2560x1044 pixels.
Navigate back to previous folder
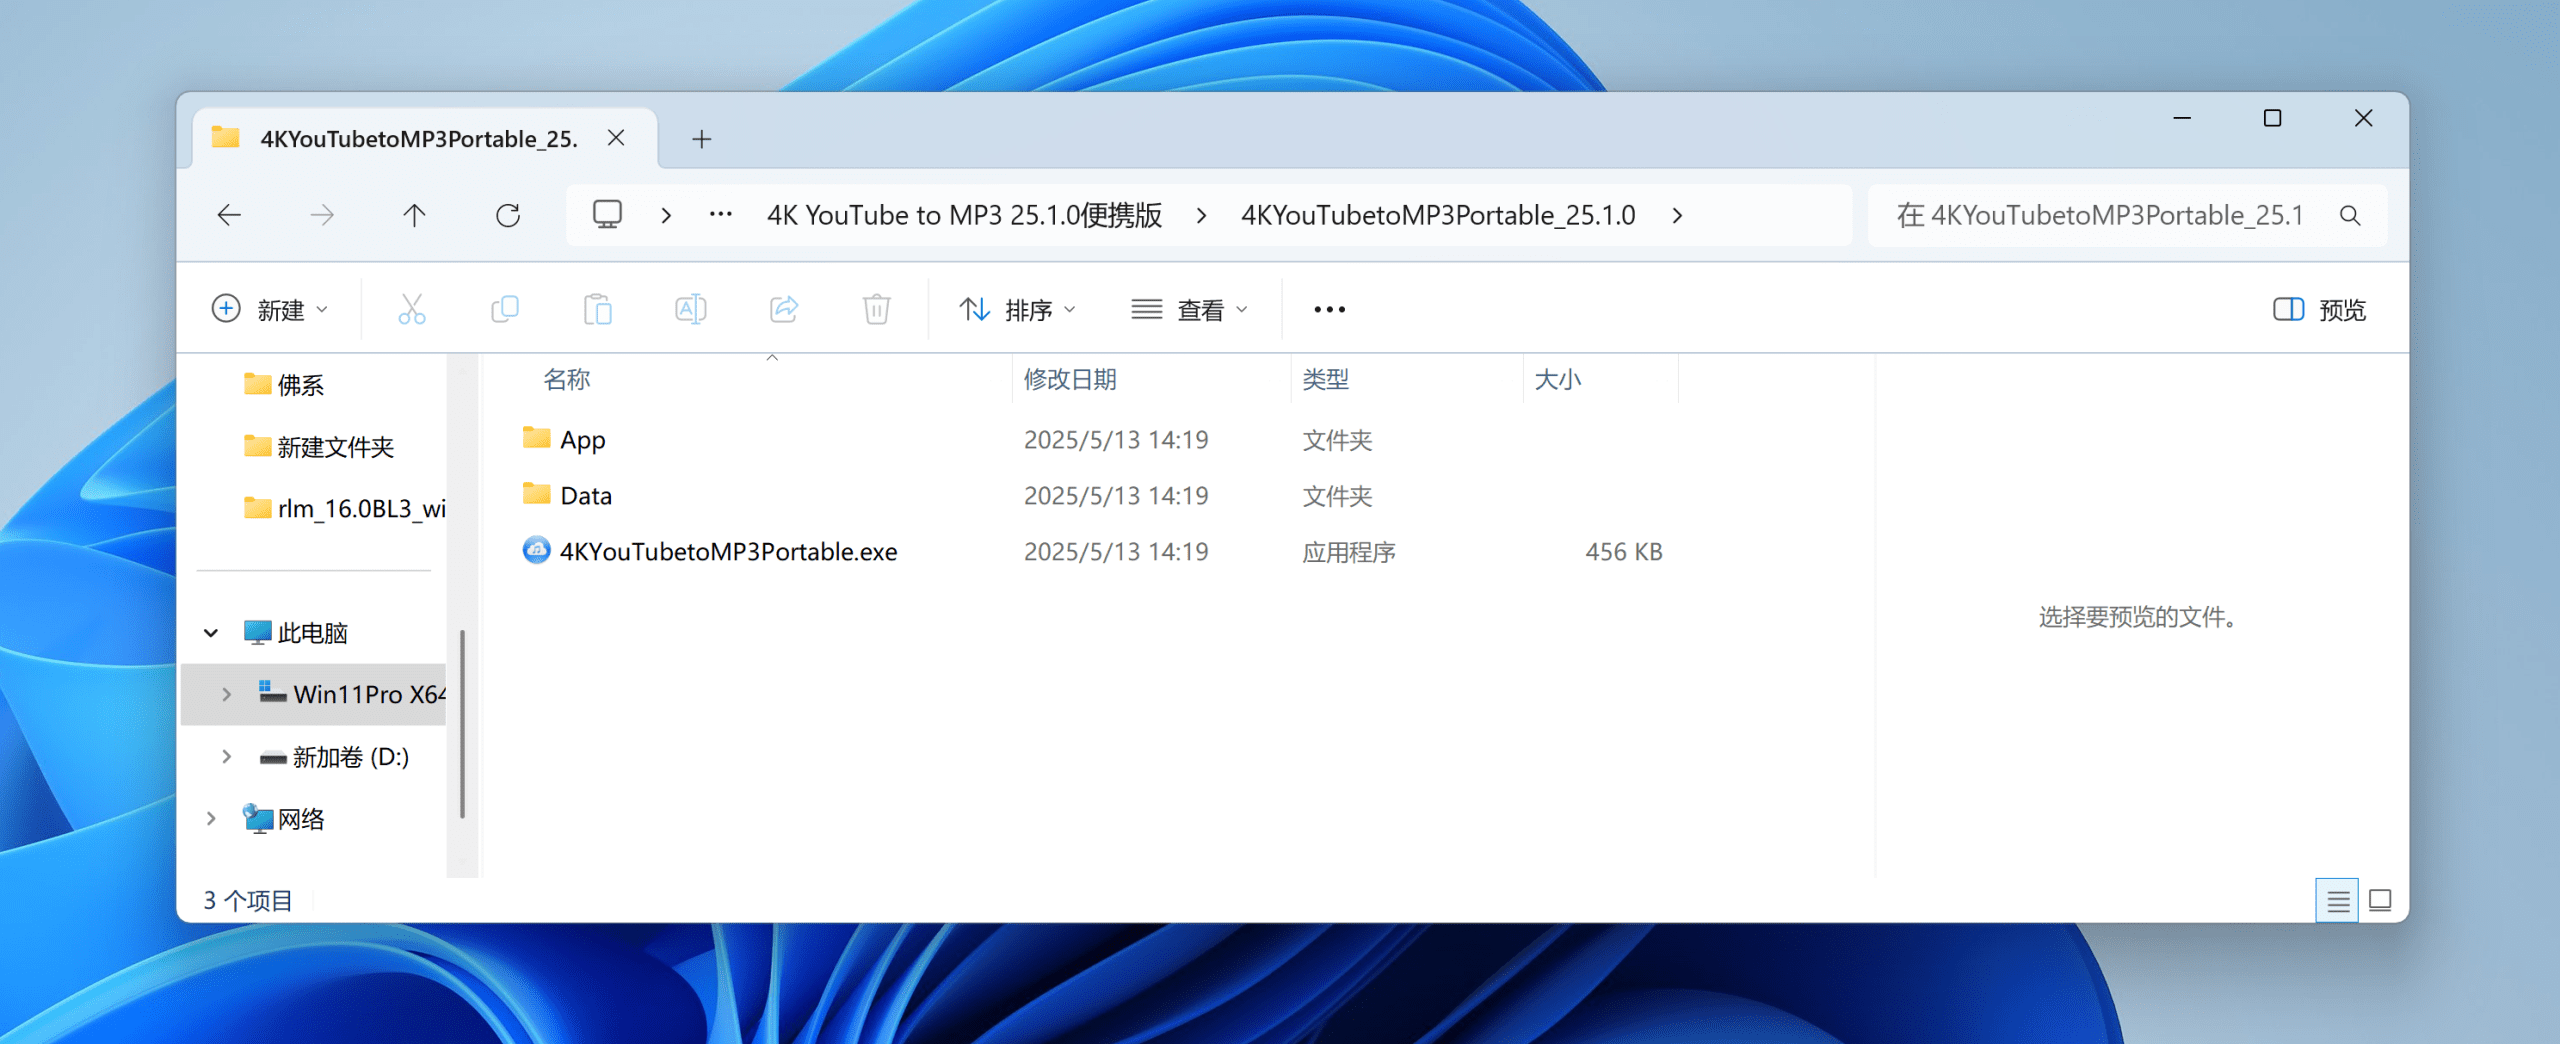[230, 215]
